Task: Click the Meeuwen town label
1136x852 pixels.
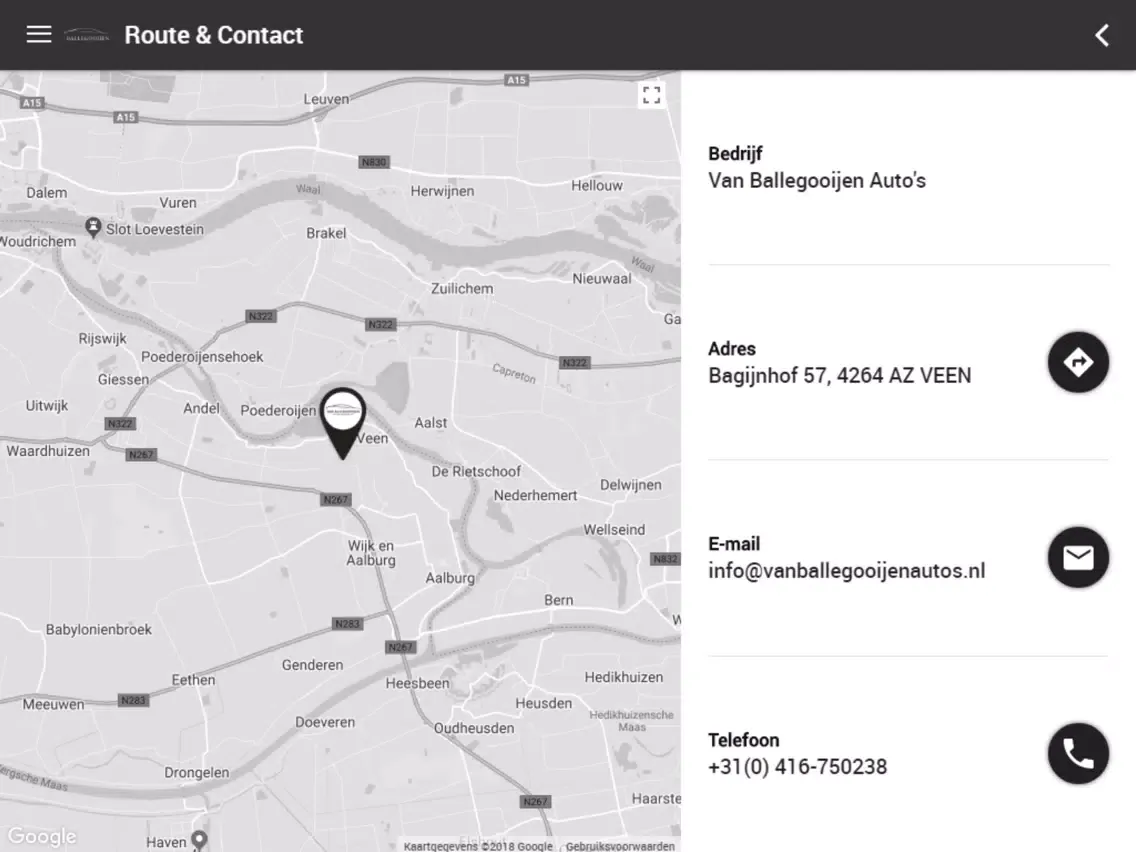Action: 53,704
